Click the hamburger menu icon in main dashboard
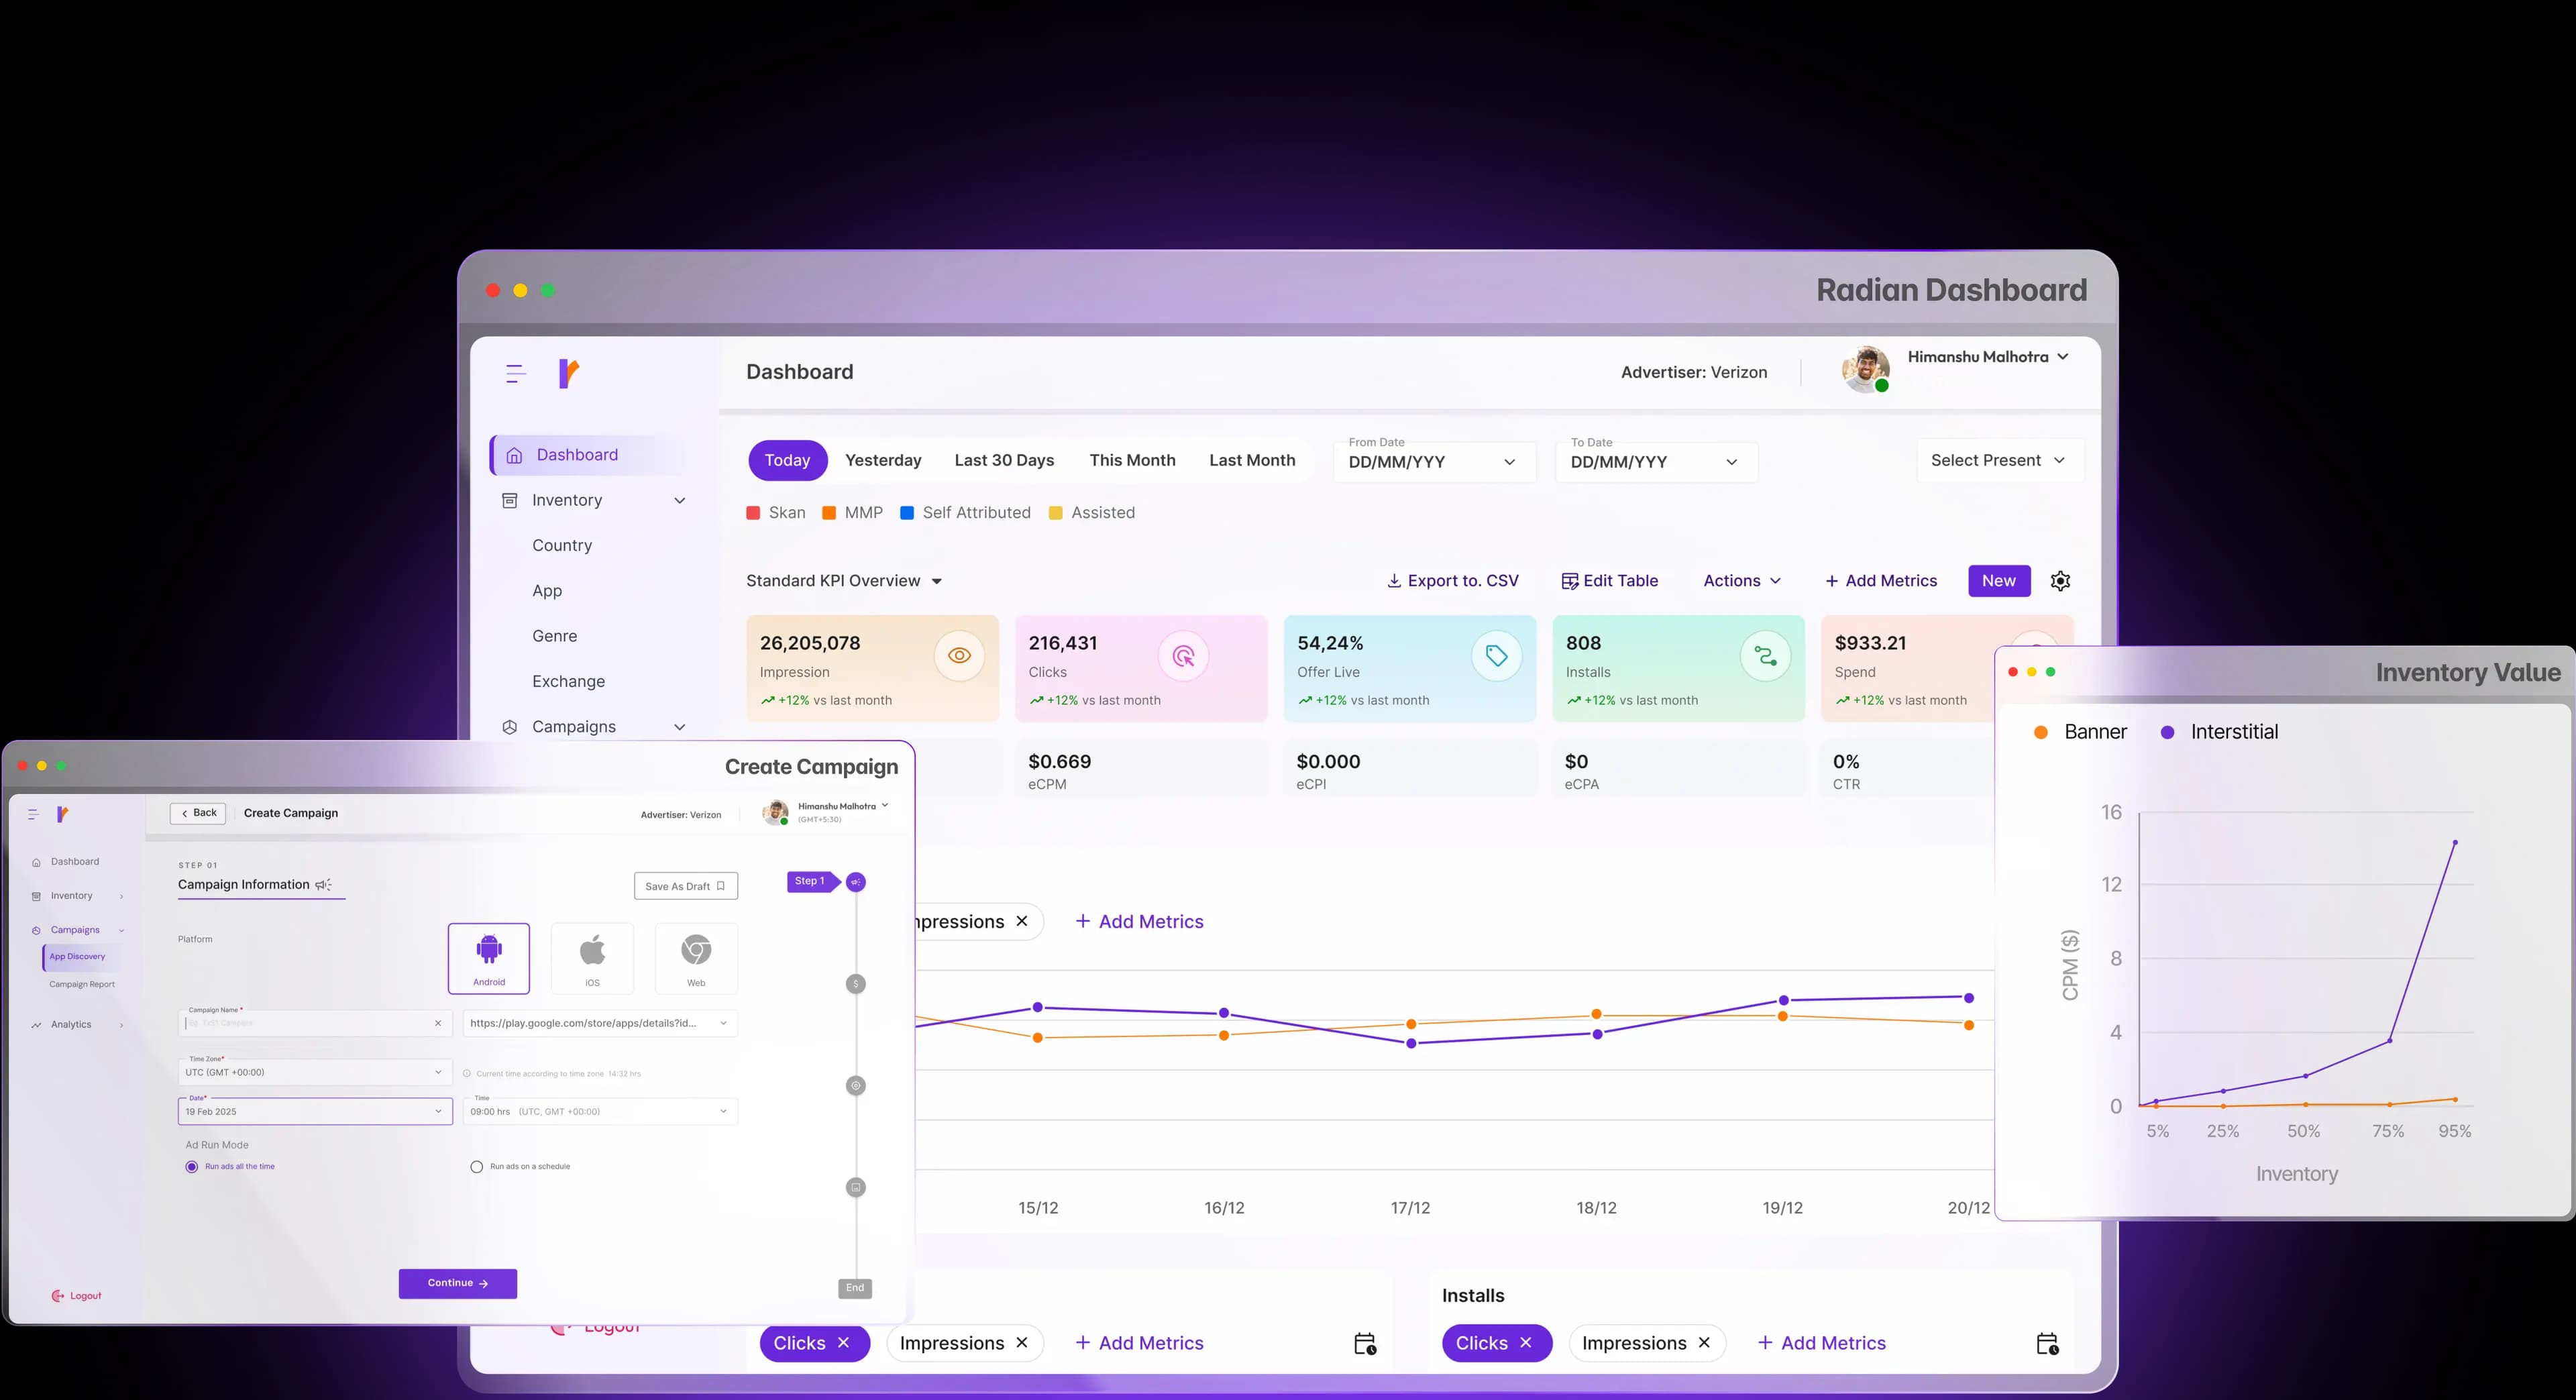Viewport: 2576px width, 1400px height. point(515,374)
